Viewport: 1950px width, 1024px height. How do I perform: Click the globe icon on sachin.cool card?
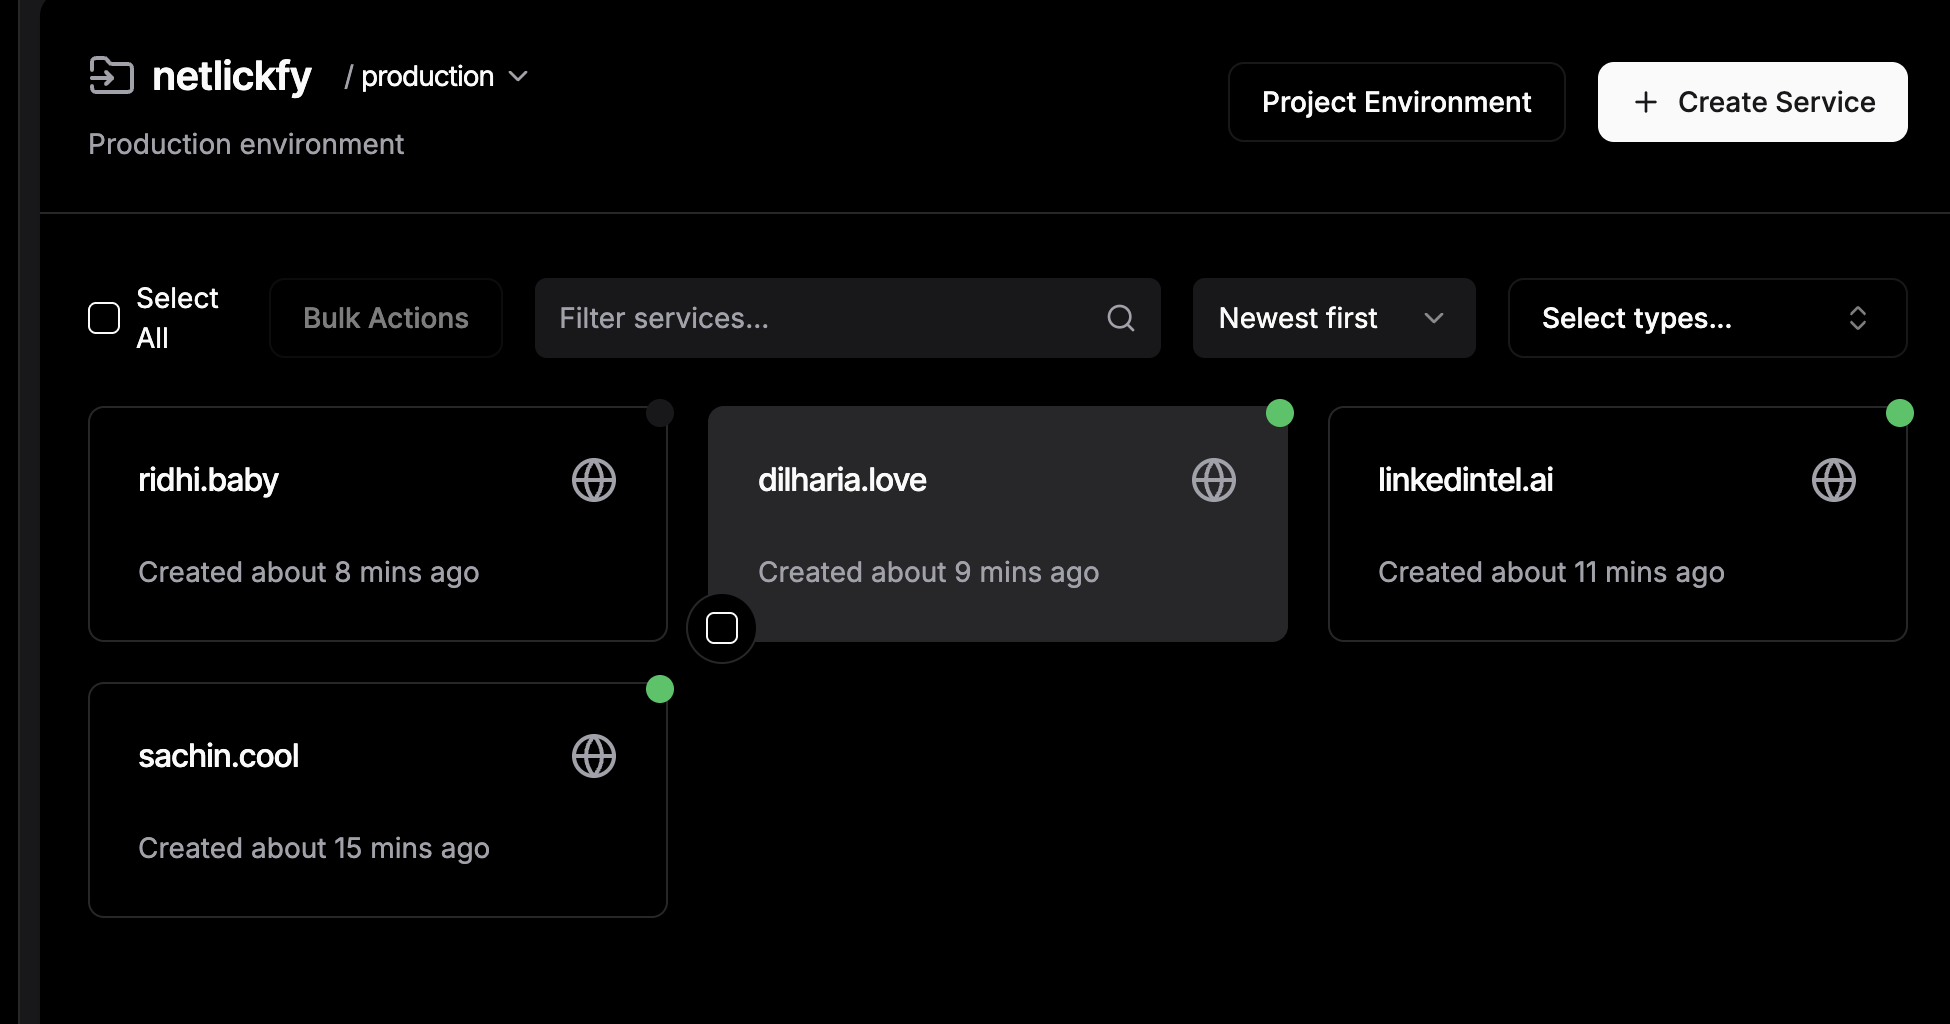pyautogui.click(x=593, y=756)
